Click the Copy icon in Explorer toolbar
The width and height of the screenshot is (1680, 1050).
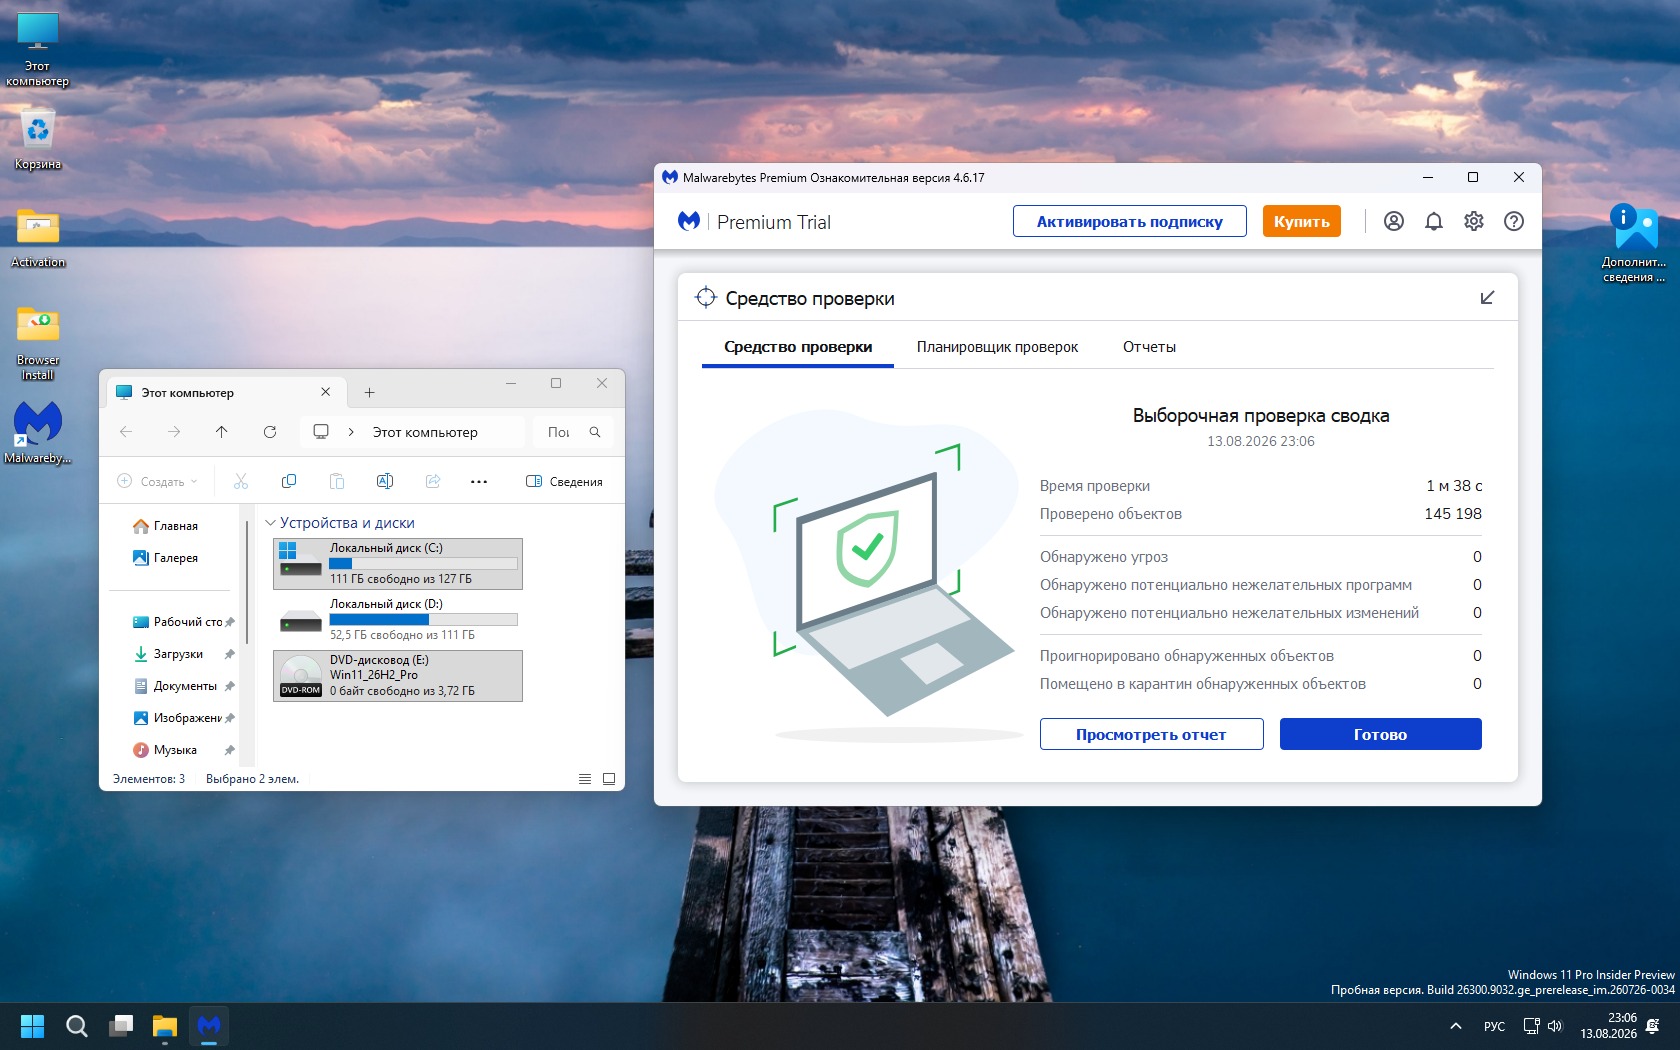coord(289,481)
